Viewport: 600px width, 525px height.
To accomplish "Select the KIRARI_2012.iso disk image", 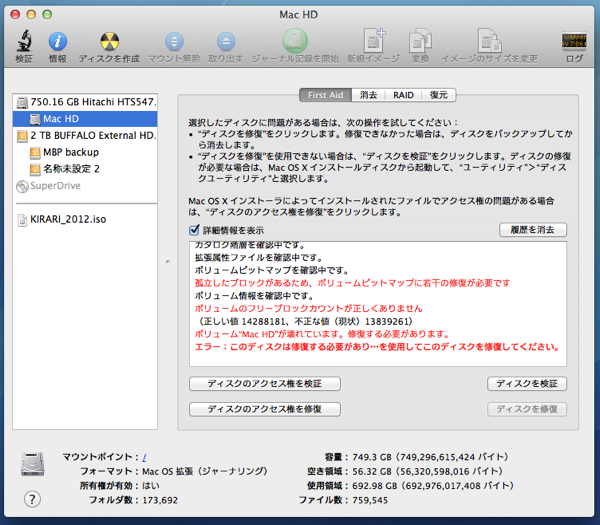I will tap(85, 219).
